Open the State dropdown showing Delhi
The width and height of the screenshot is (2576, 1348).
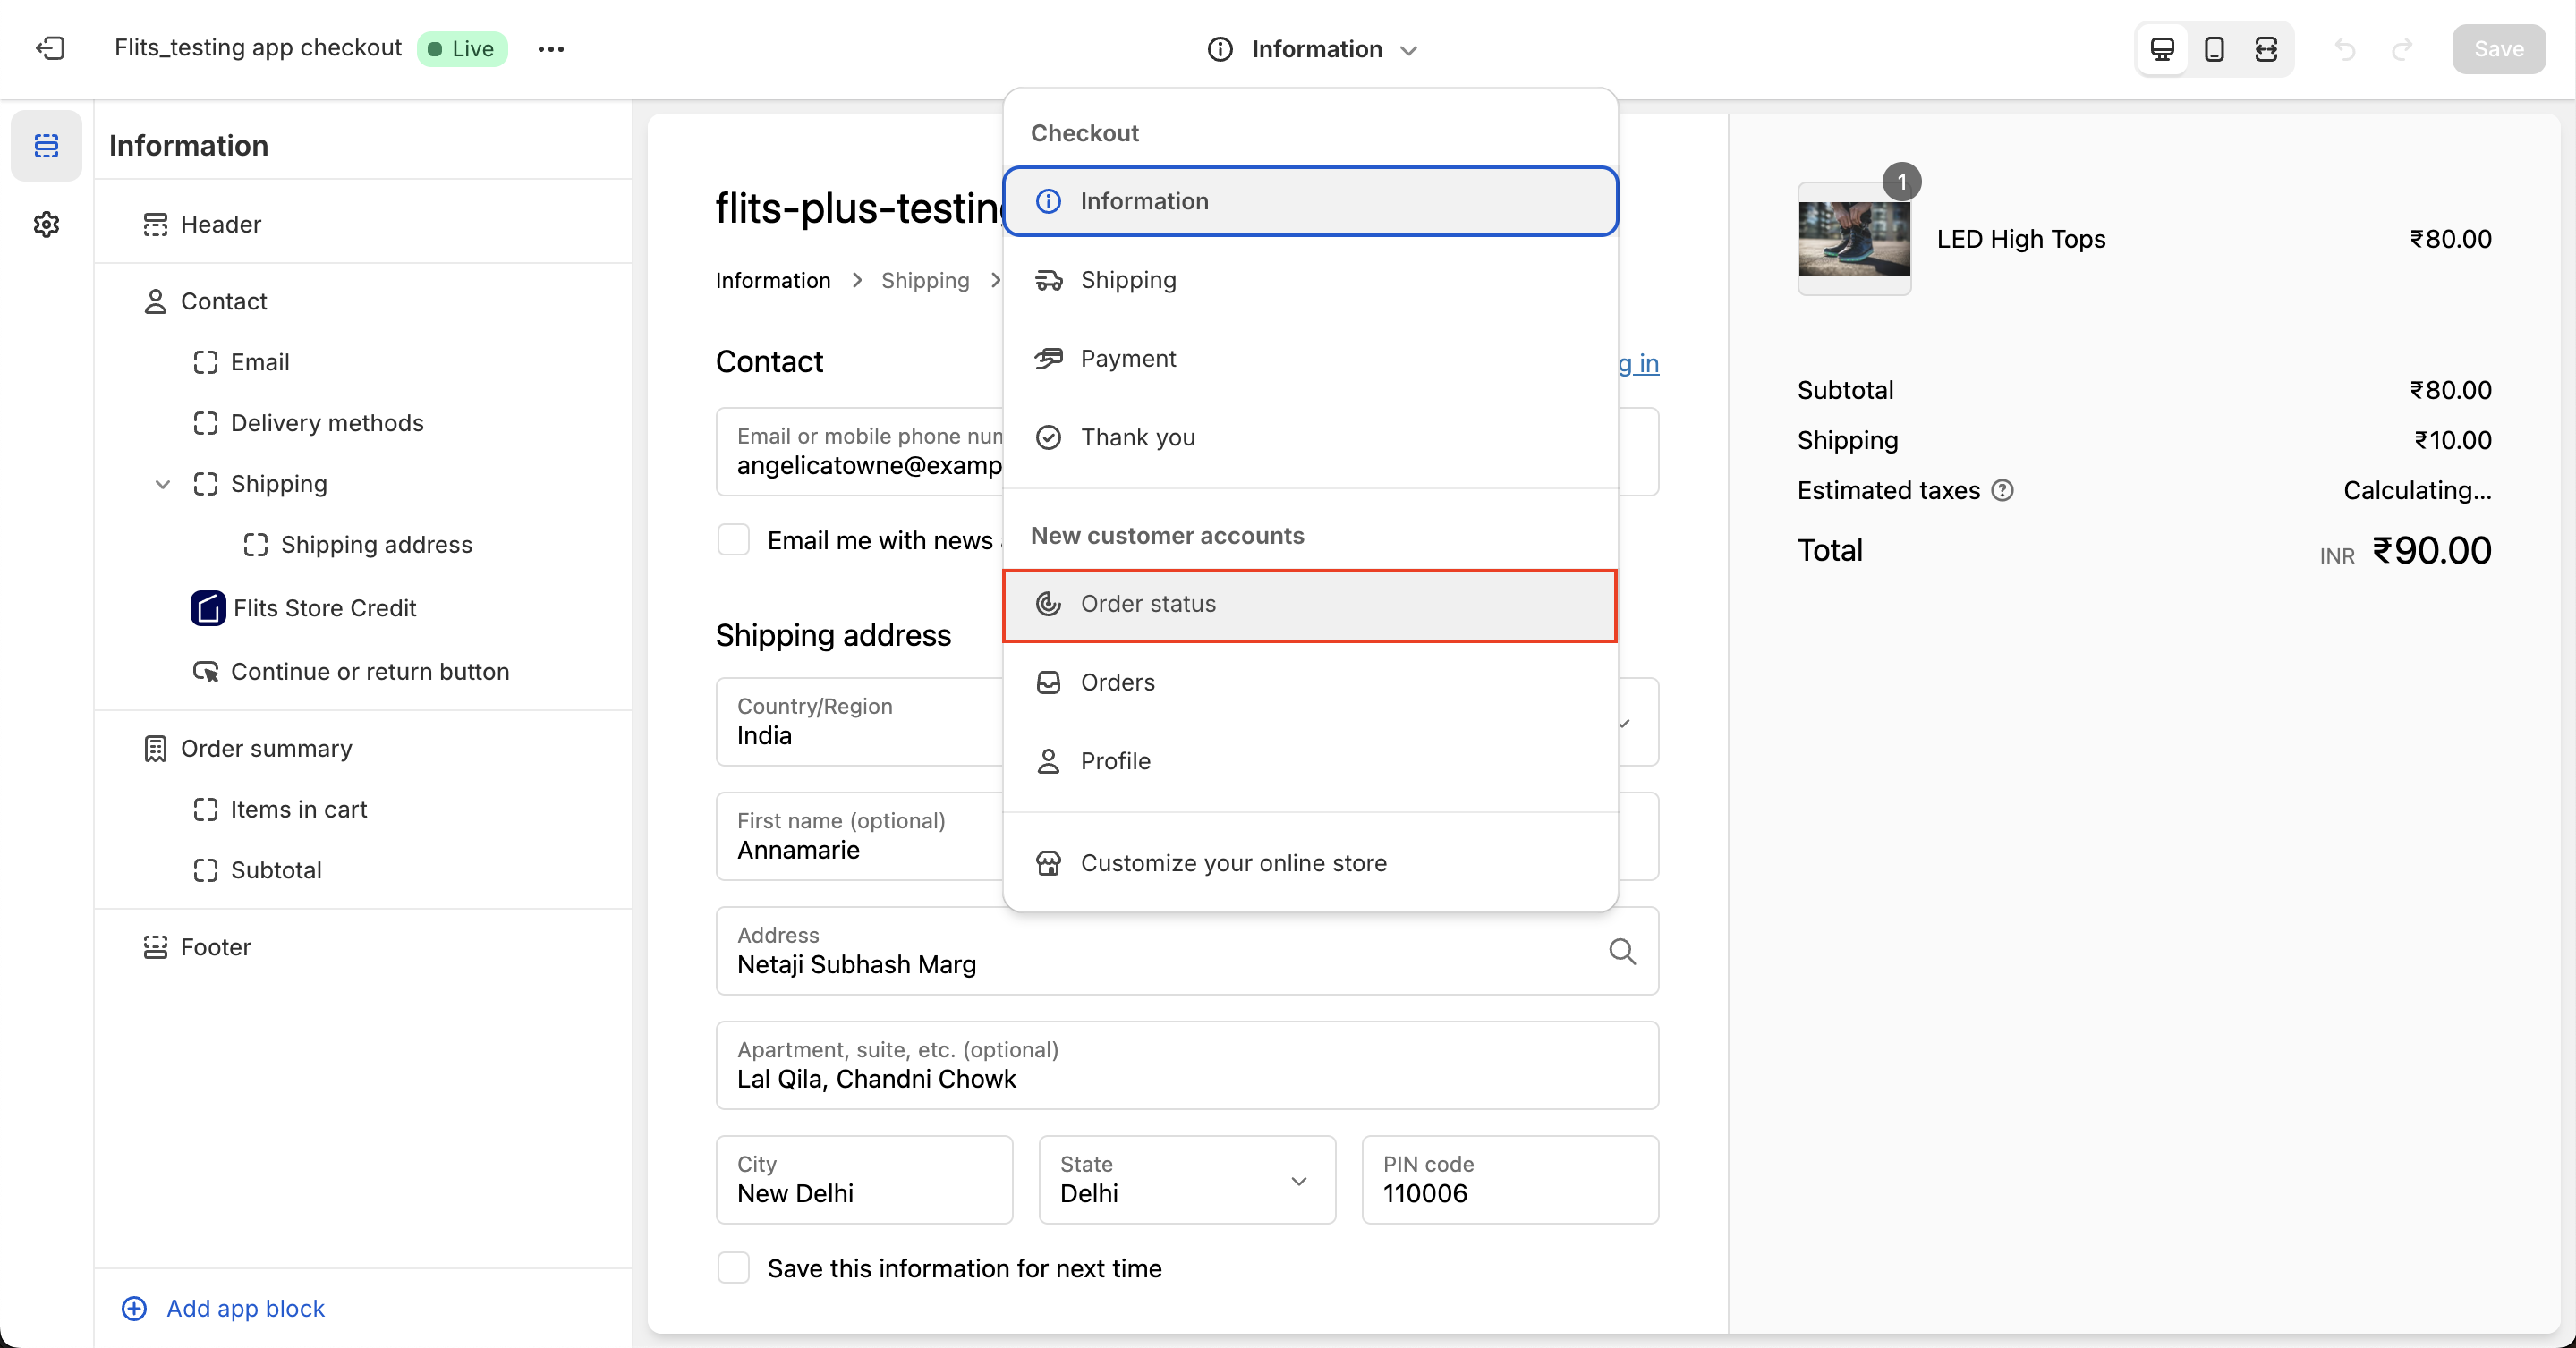click(x=1187, y=1180)
